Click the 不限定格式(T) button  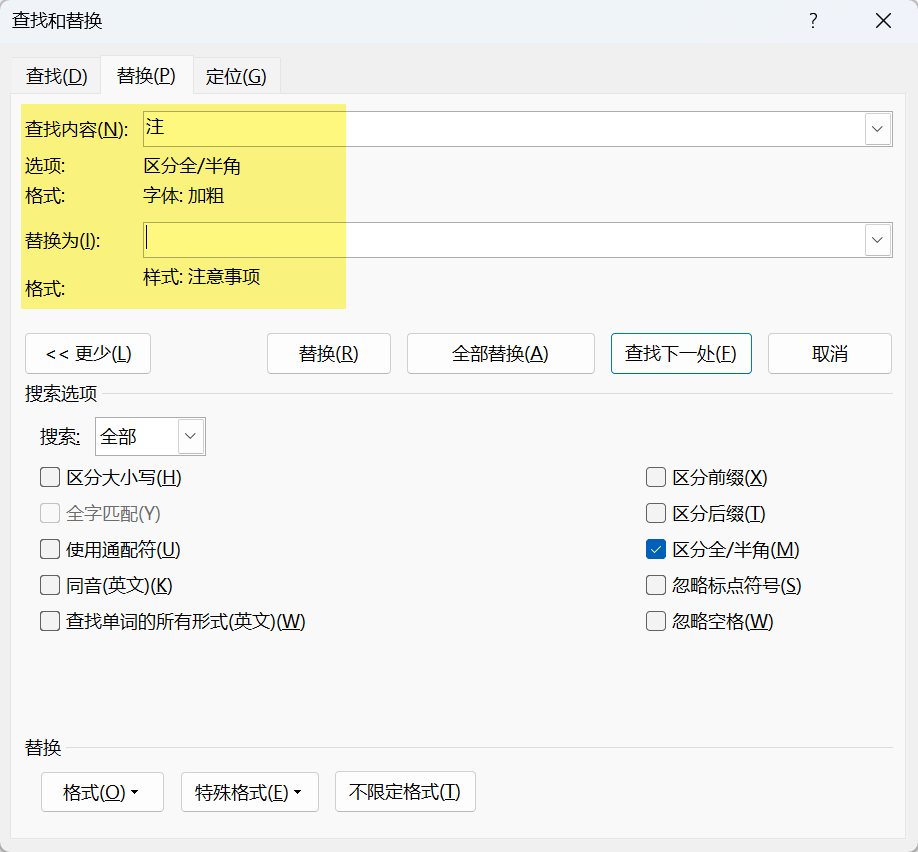click(x=405, y=792)
